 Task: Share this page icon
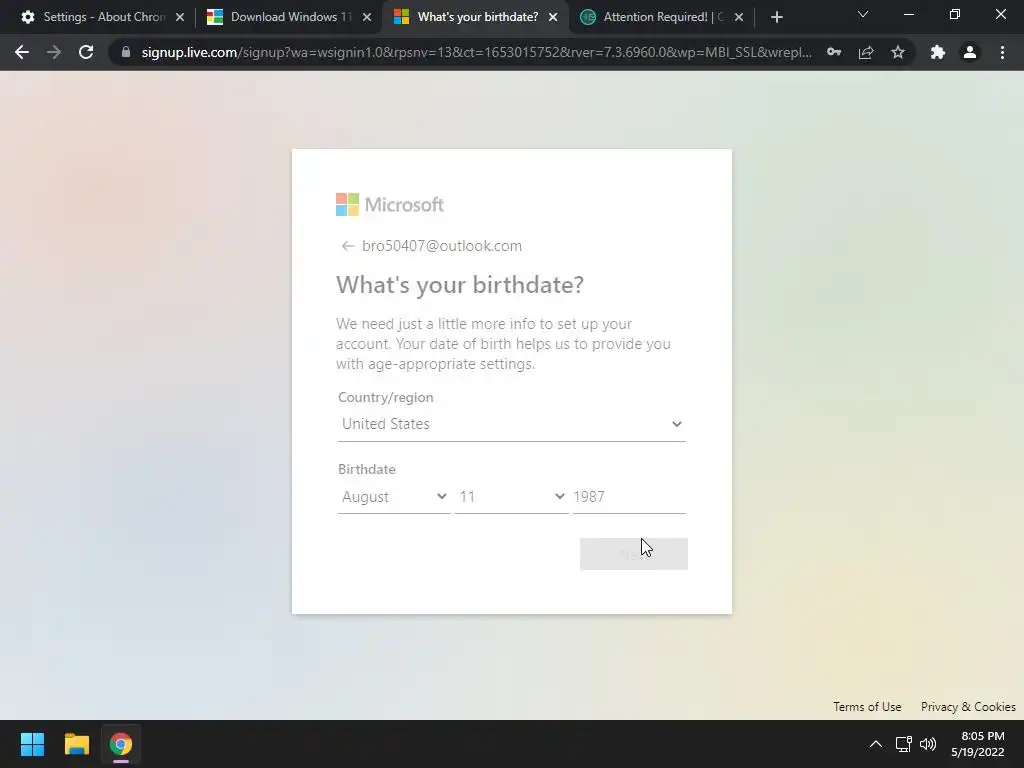tap(866, 52)
